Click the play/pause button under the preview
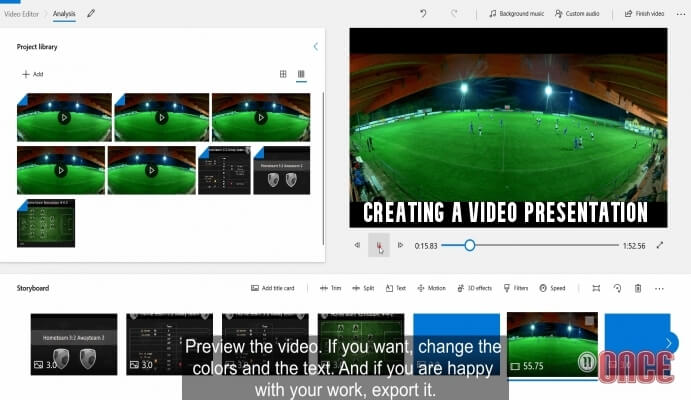Image resolution: width=691 pixels, height=400 pixels. pyautogui.click(x=379, y=245)
